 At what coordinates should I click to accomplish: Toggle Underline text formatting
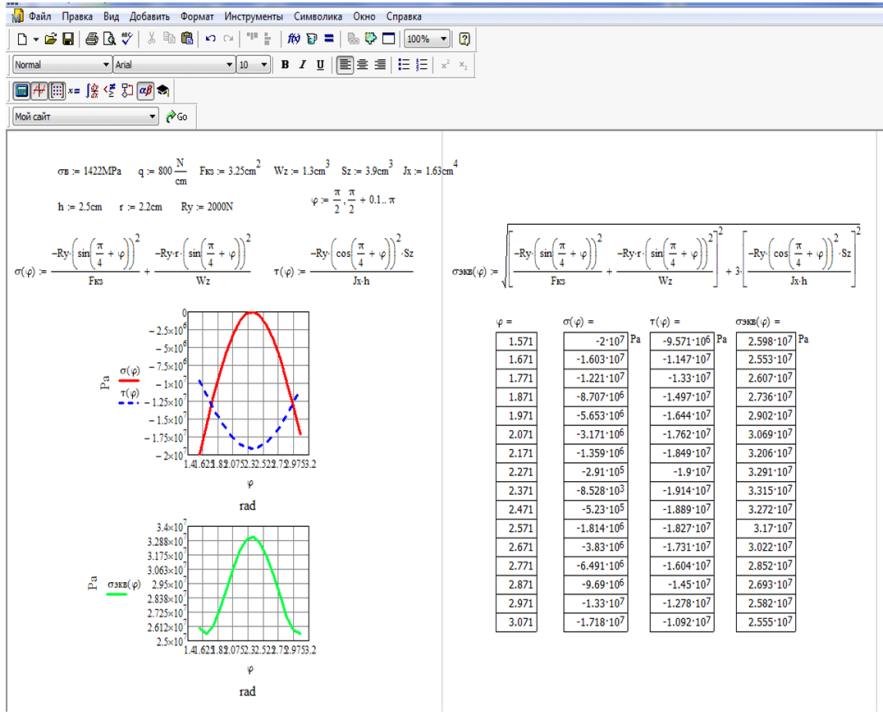click(320, 65)
